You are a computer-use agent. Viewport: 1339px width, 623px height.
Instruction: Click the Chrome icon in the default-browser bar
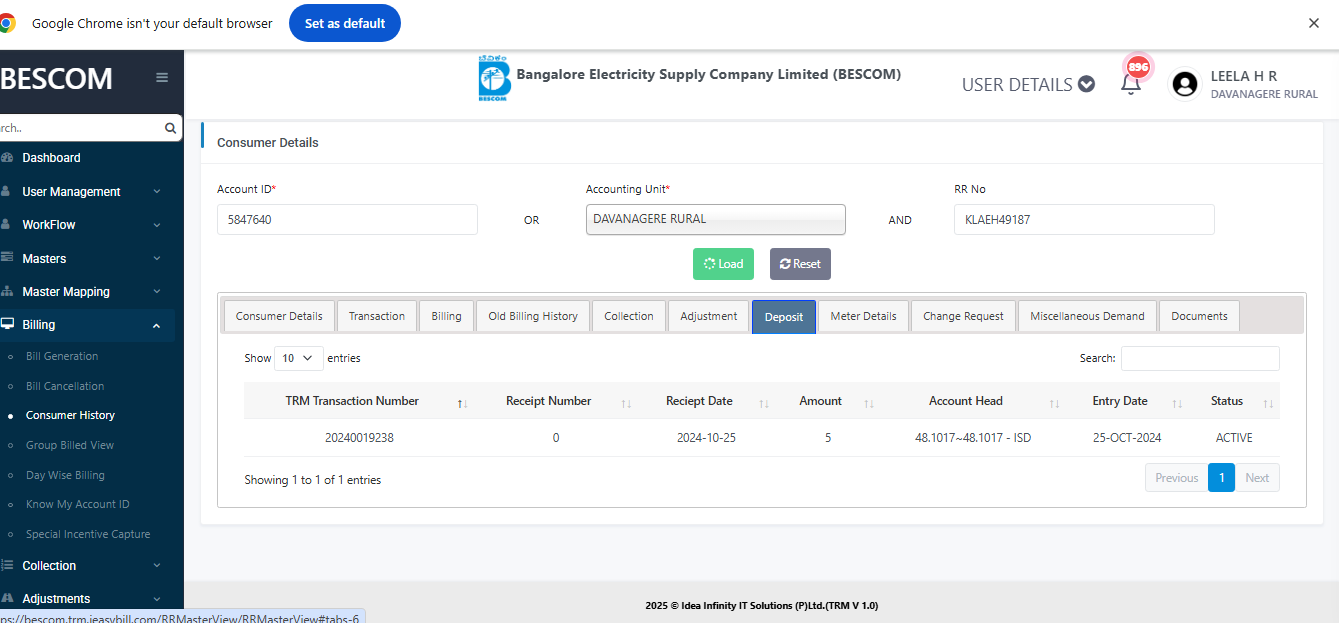(x=6, y=23)
